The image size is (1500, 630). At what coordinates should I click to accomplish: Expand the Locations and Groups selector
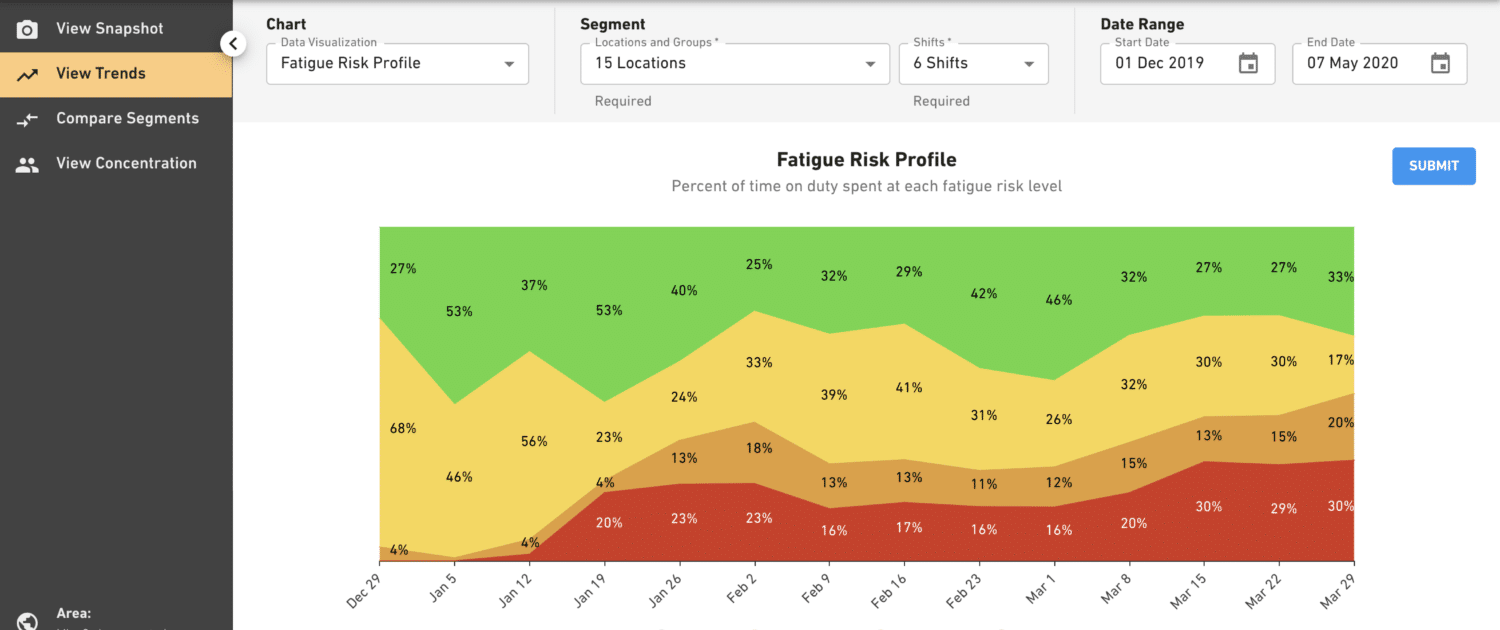tap(868, 63)
